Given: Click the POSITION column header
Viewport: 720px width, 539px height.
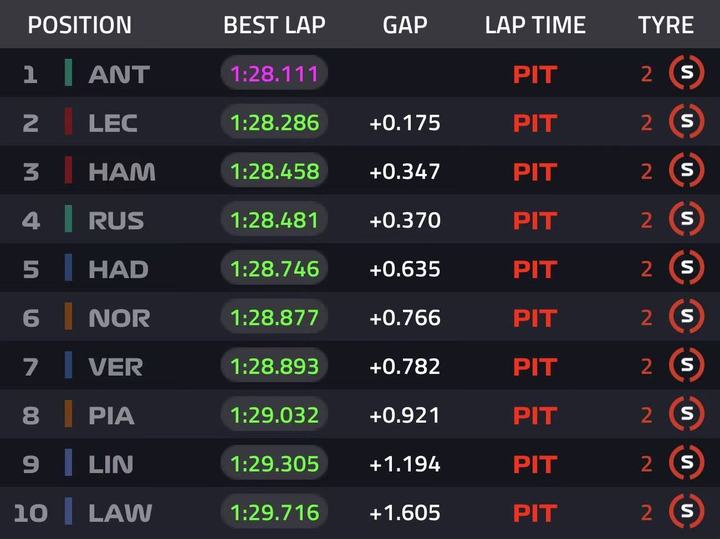Looking at the screenshot, I should pyautogui.click(x=79, y=25).
